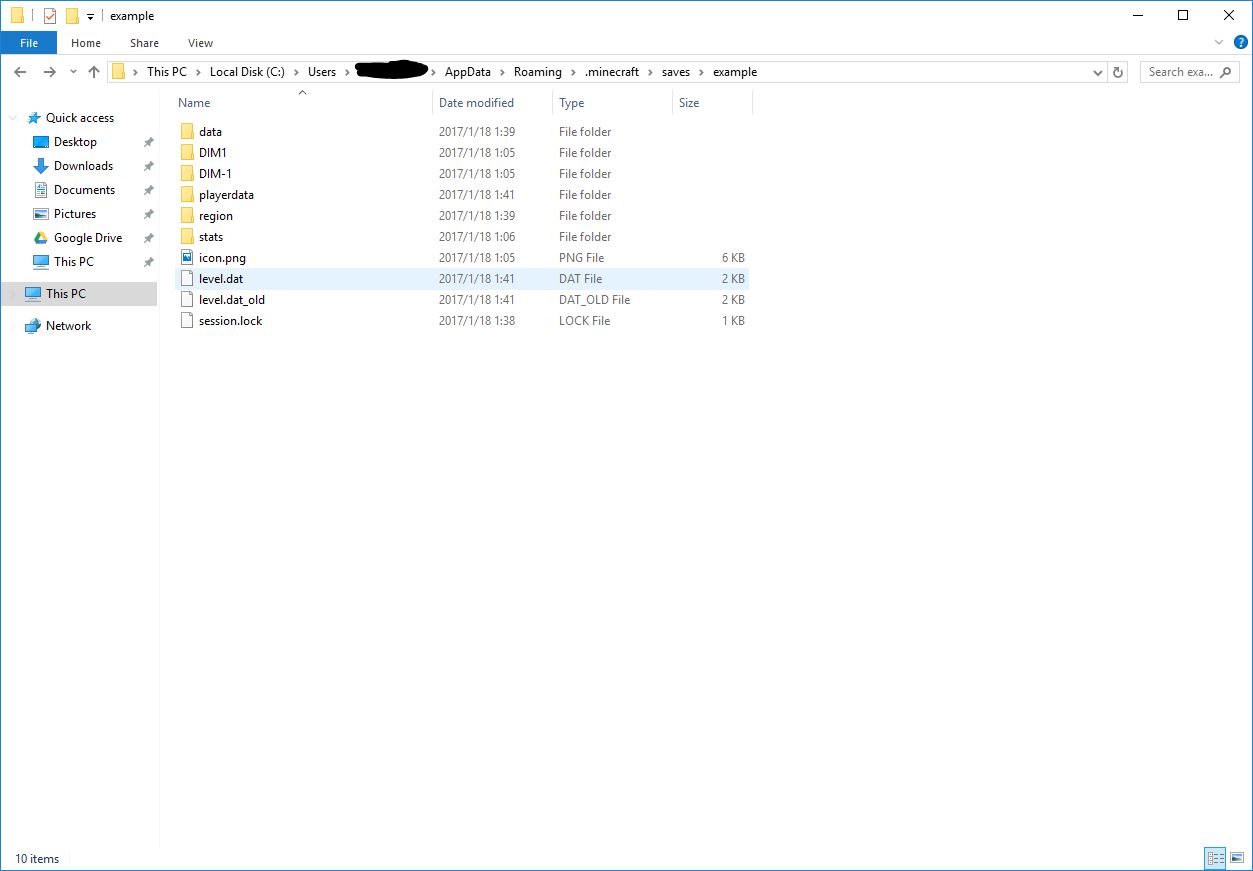Select the session.lock file icon

coord(187,321)
